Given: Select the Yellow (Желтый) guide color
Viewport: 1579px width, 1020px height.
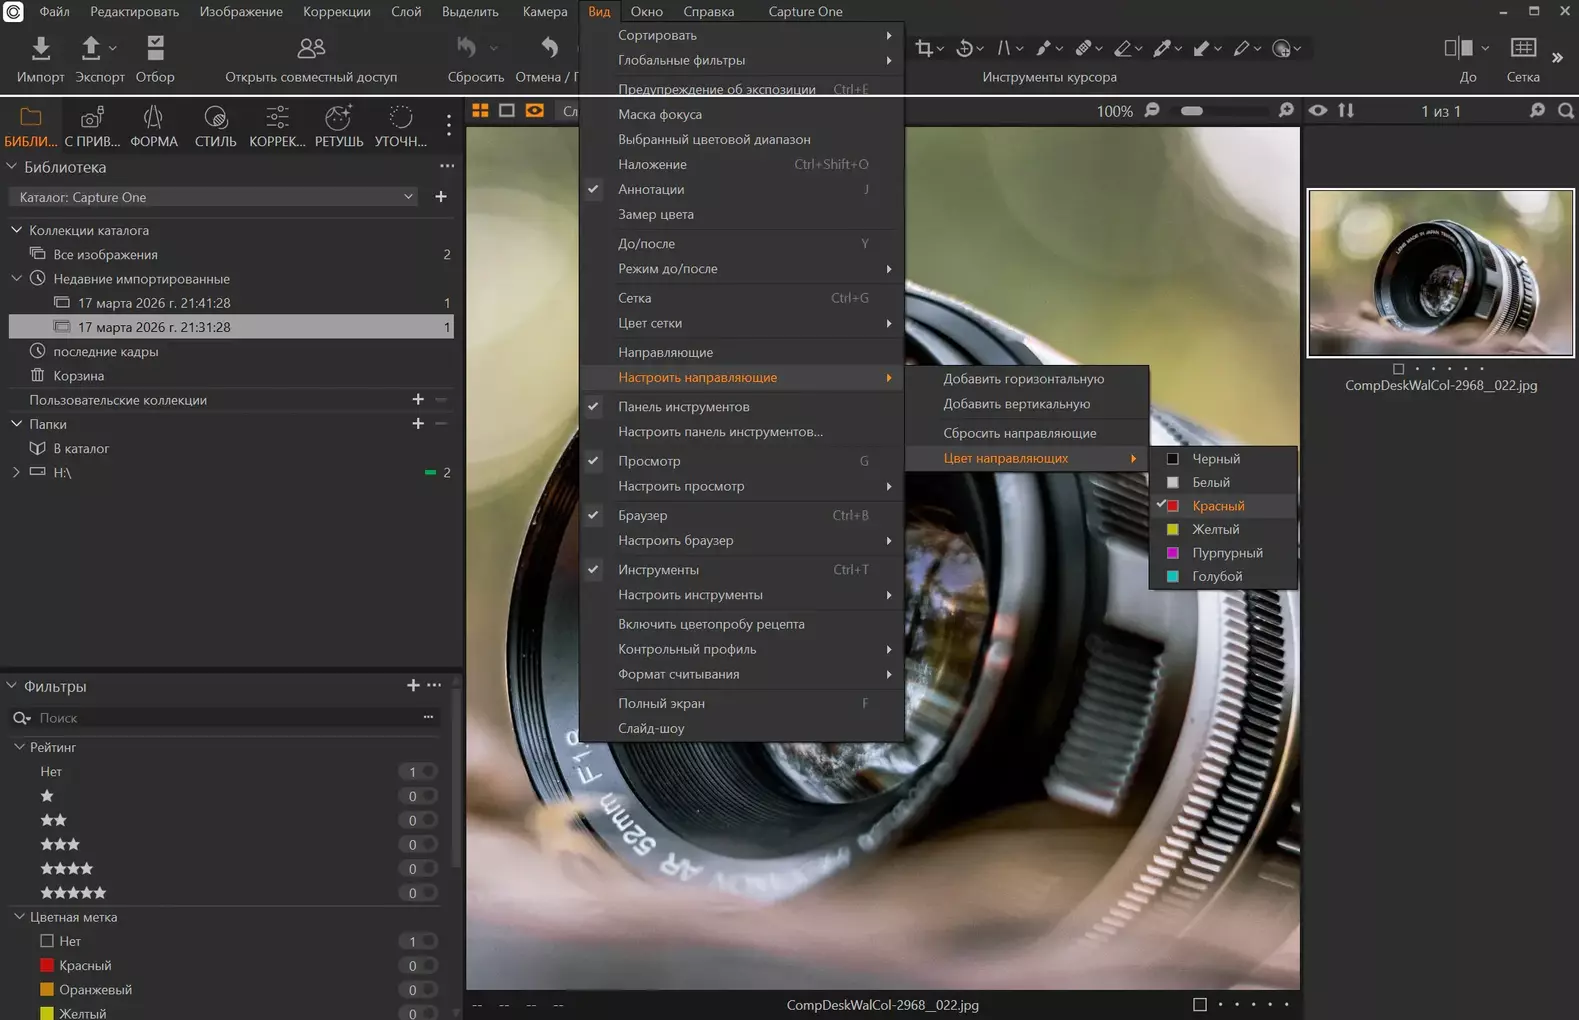Looking at the screenshot, I should (1215, 529).
